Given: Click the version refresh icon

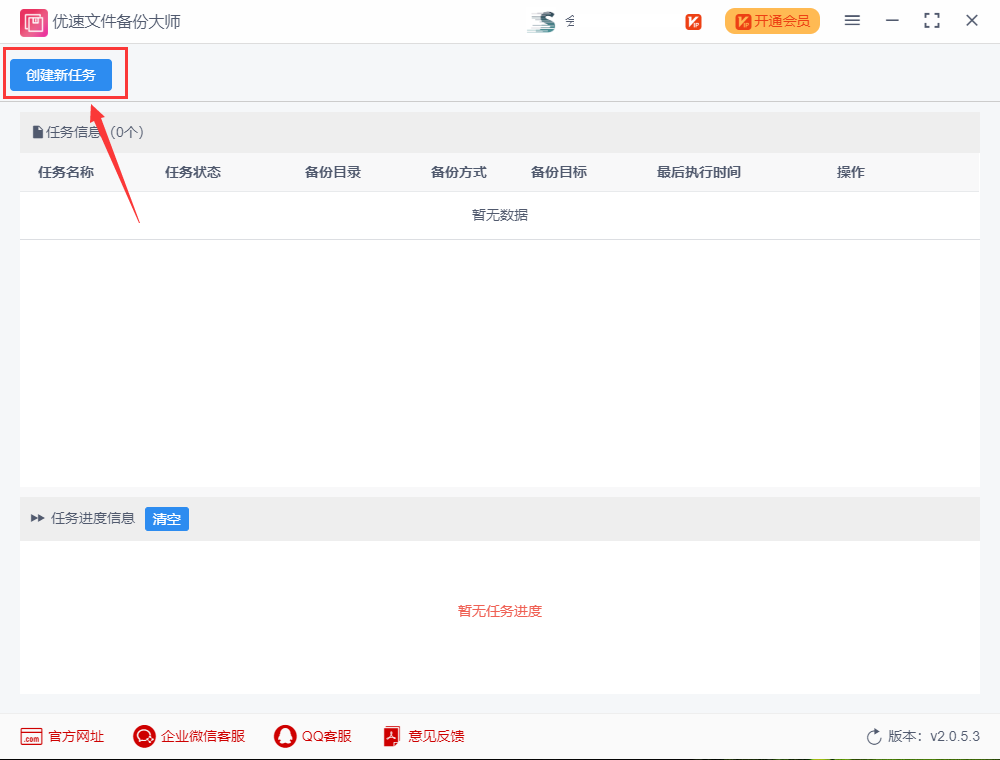Looking at the screenshot, I should [874, 736].
